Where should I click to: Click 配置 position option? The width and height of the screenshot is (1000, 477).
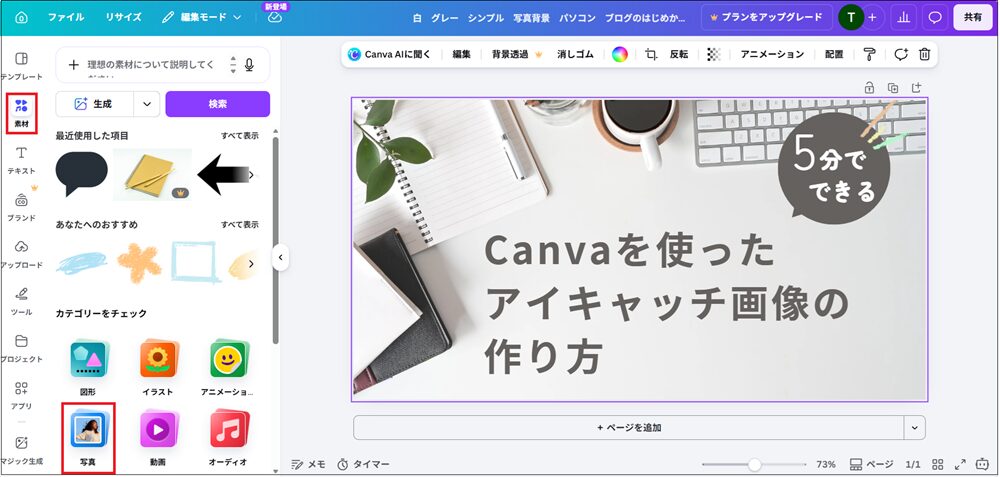pyautogui.click(x=834, y=54)
